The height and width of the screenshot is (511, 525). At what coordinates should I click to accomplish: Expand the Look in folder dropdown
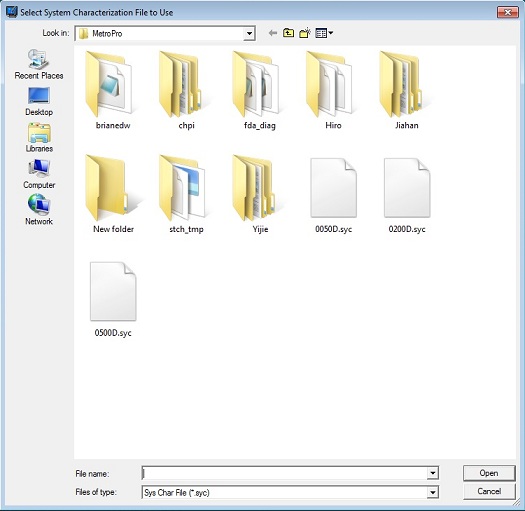(x=249, y=33)
